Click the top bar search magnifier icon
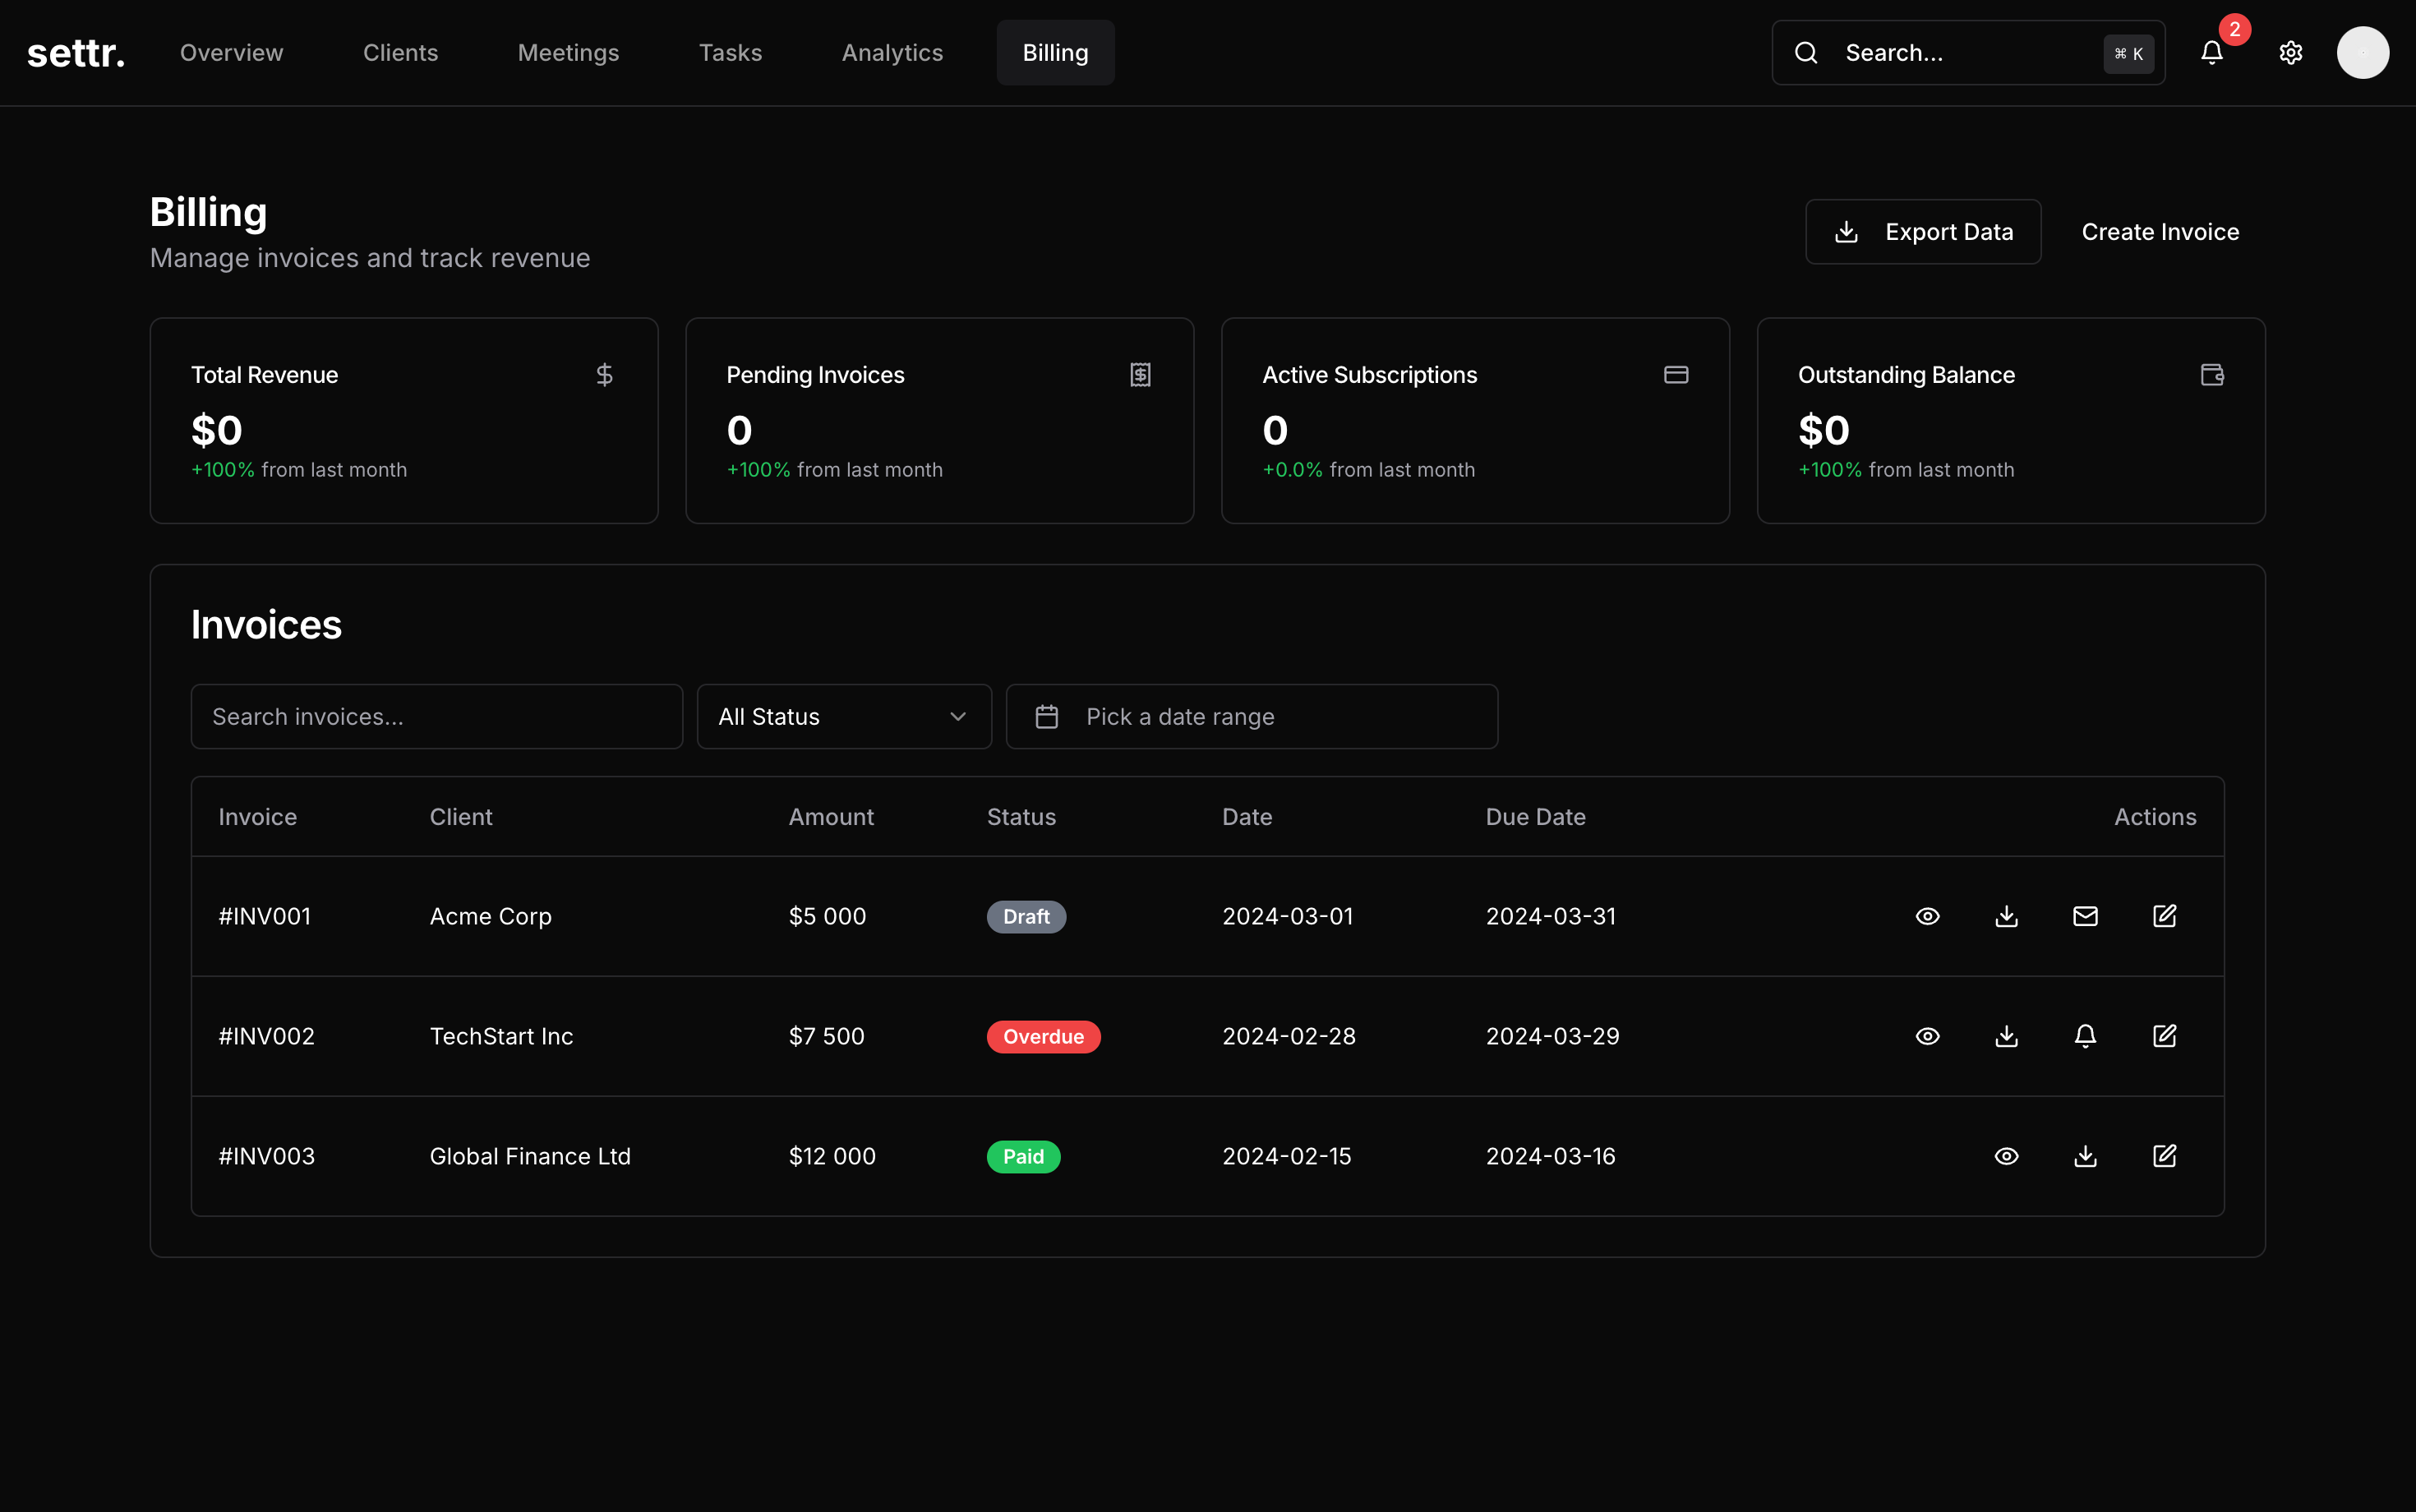 1806,53
